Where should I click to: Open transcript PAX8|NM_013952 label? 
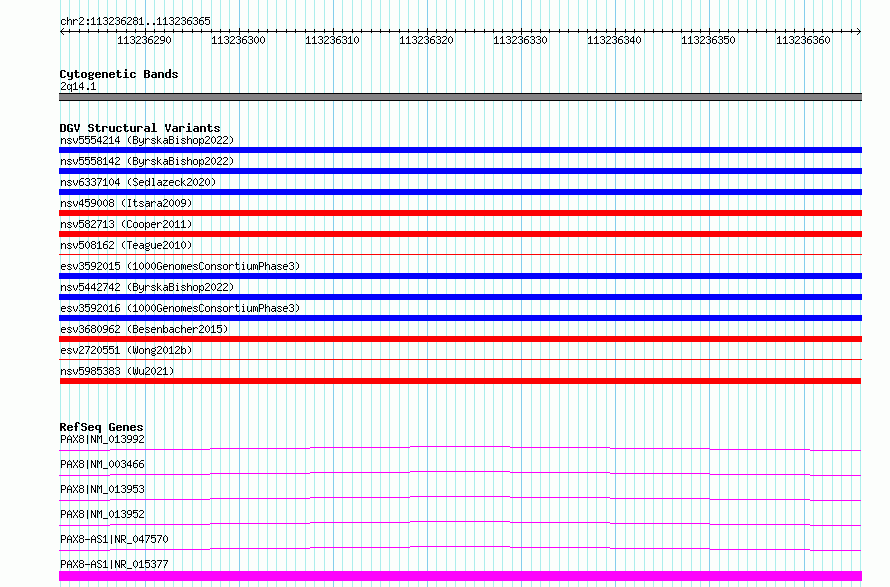[x=102, y=514]
